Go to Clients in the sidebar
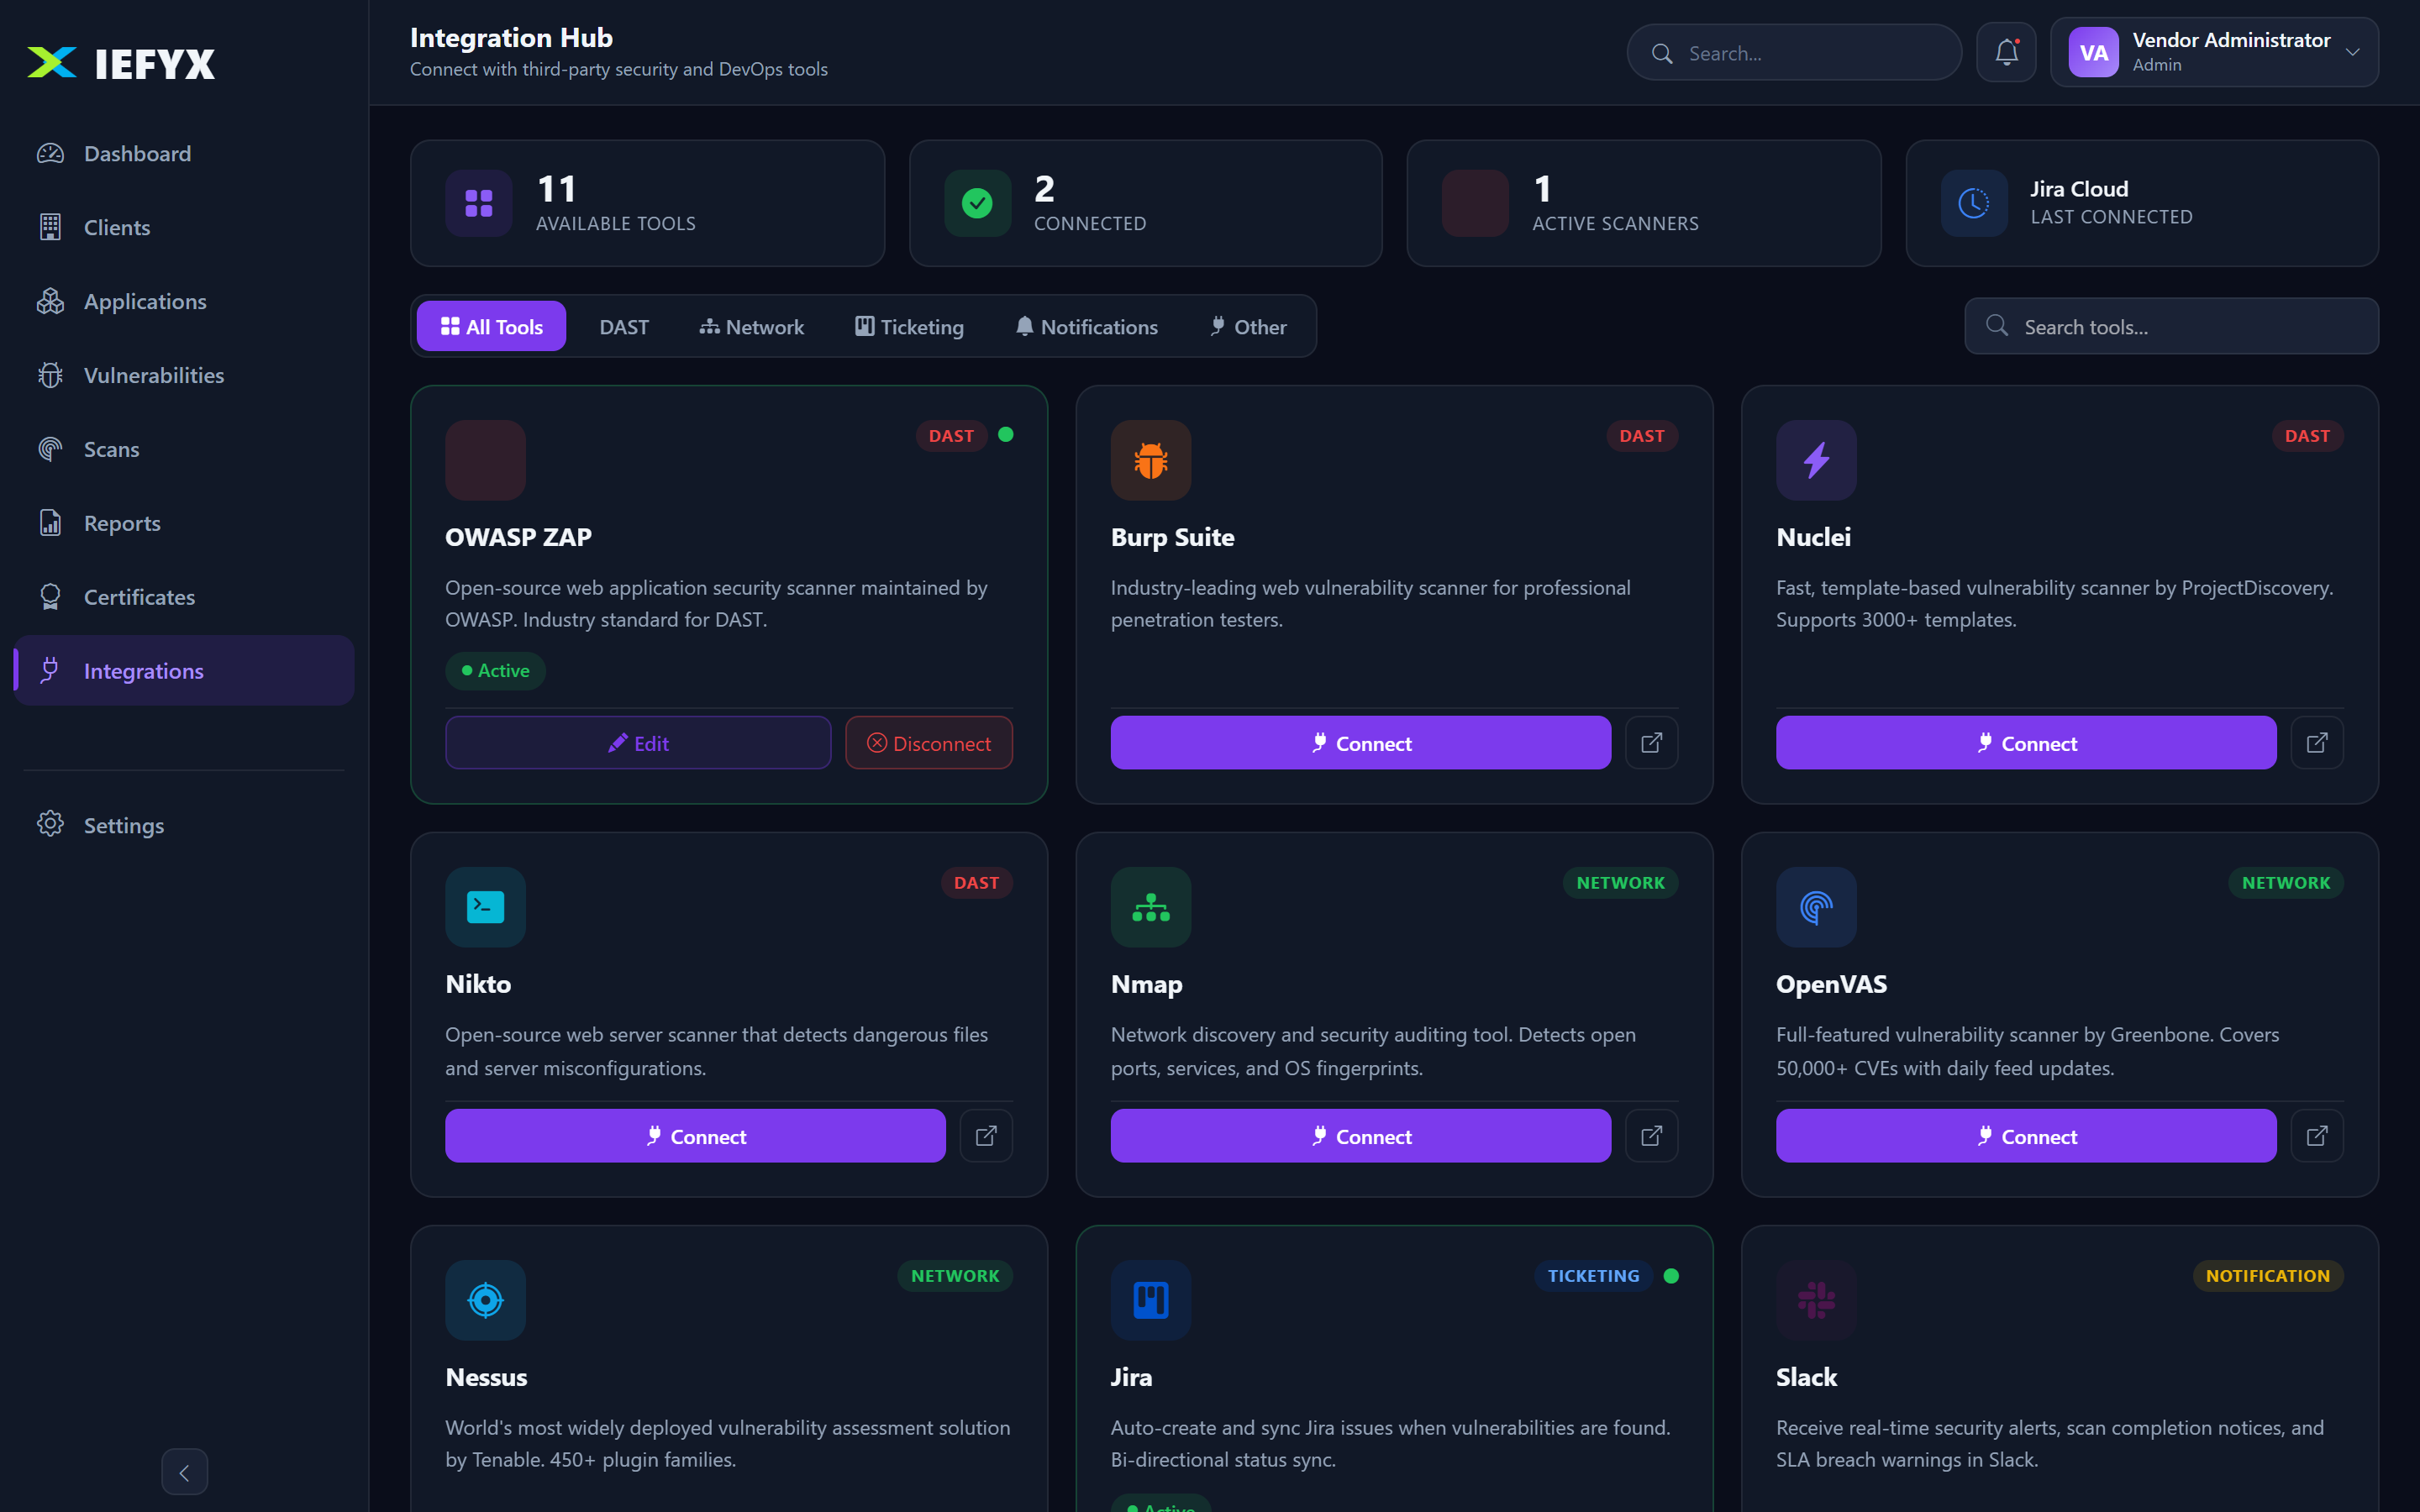 tap(184, 228)
